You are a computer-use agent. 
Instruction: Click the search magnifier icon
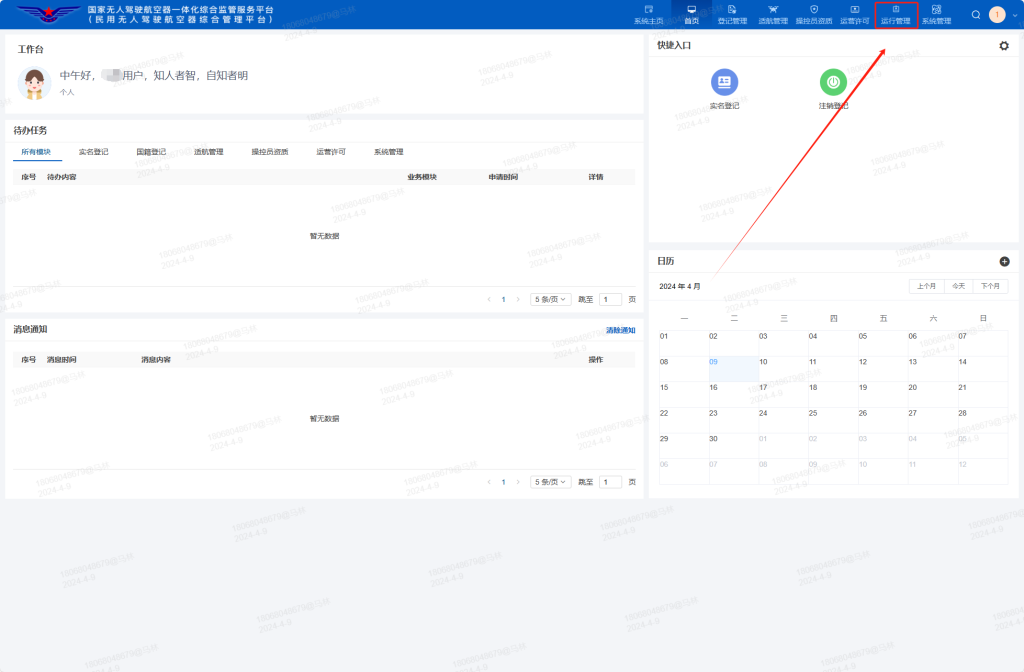click(x=976, y=15)
